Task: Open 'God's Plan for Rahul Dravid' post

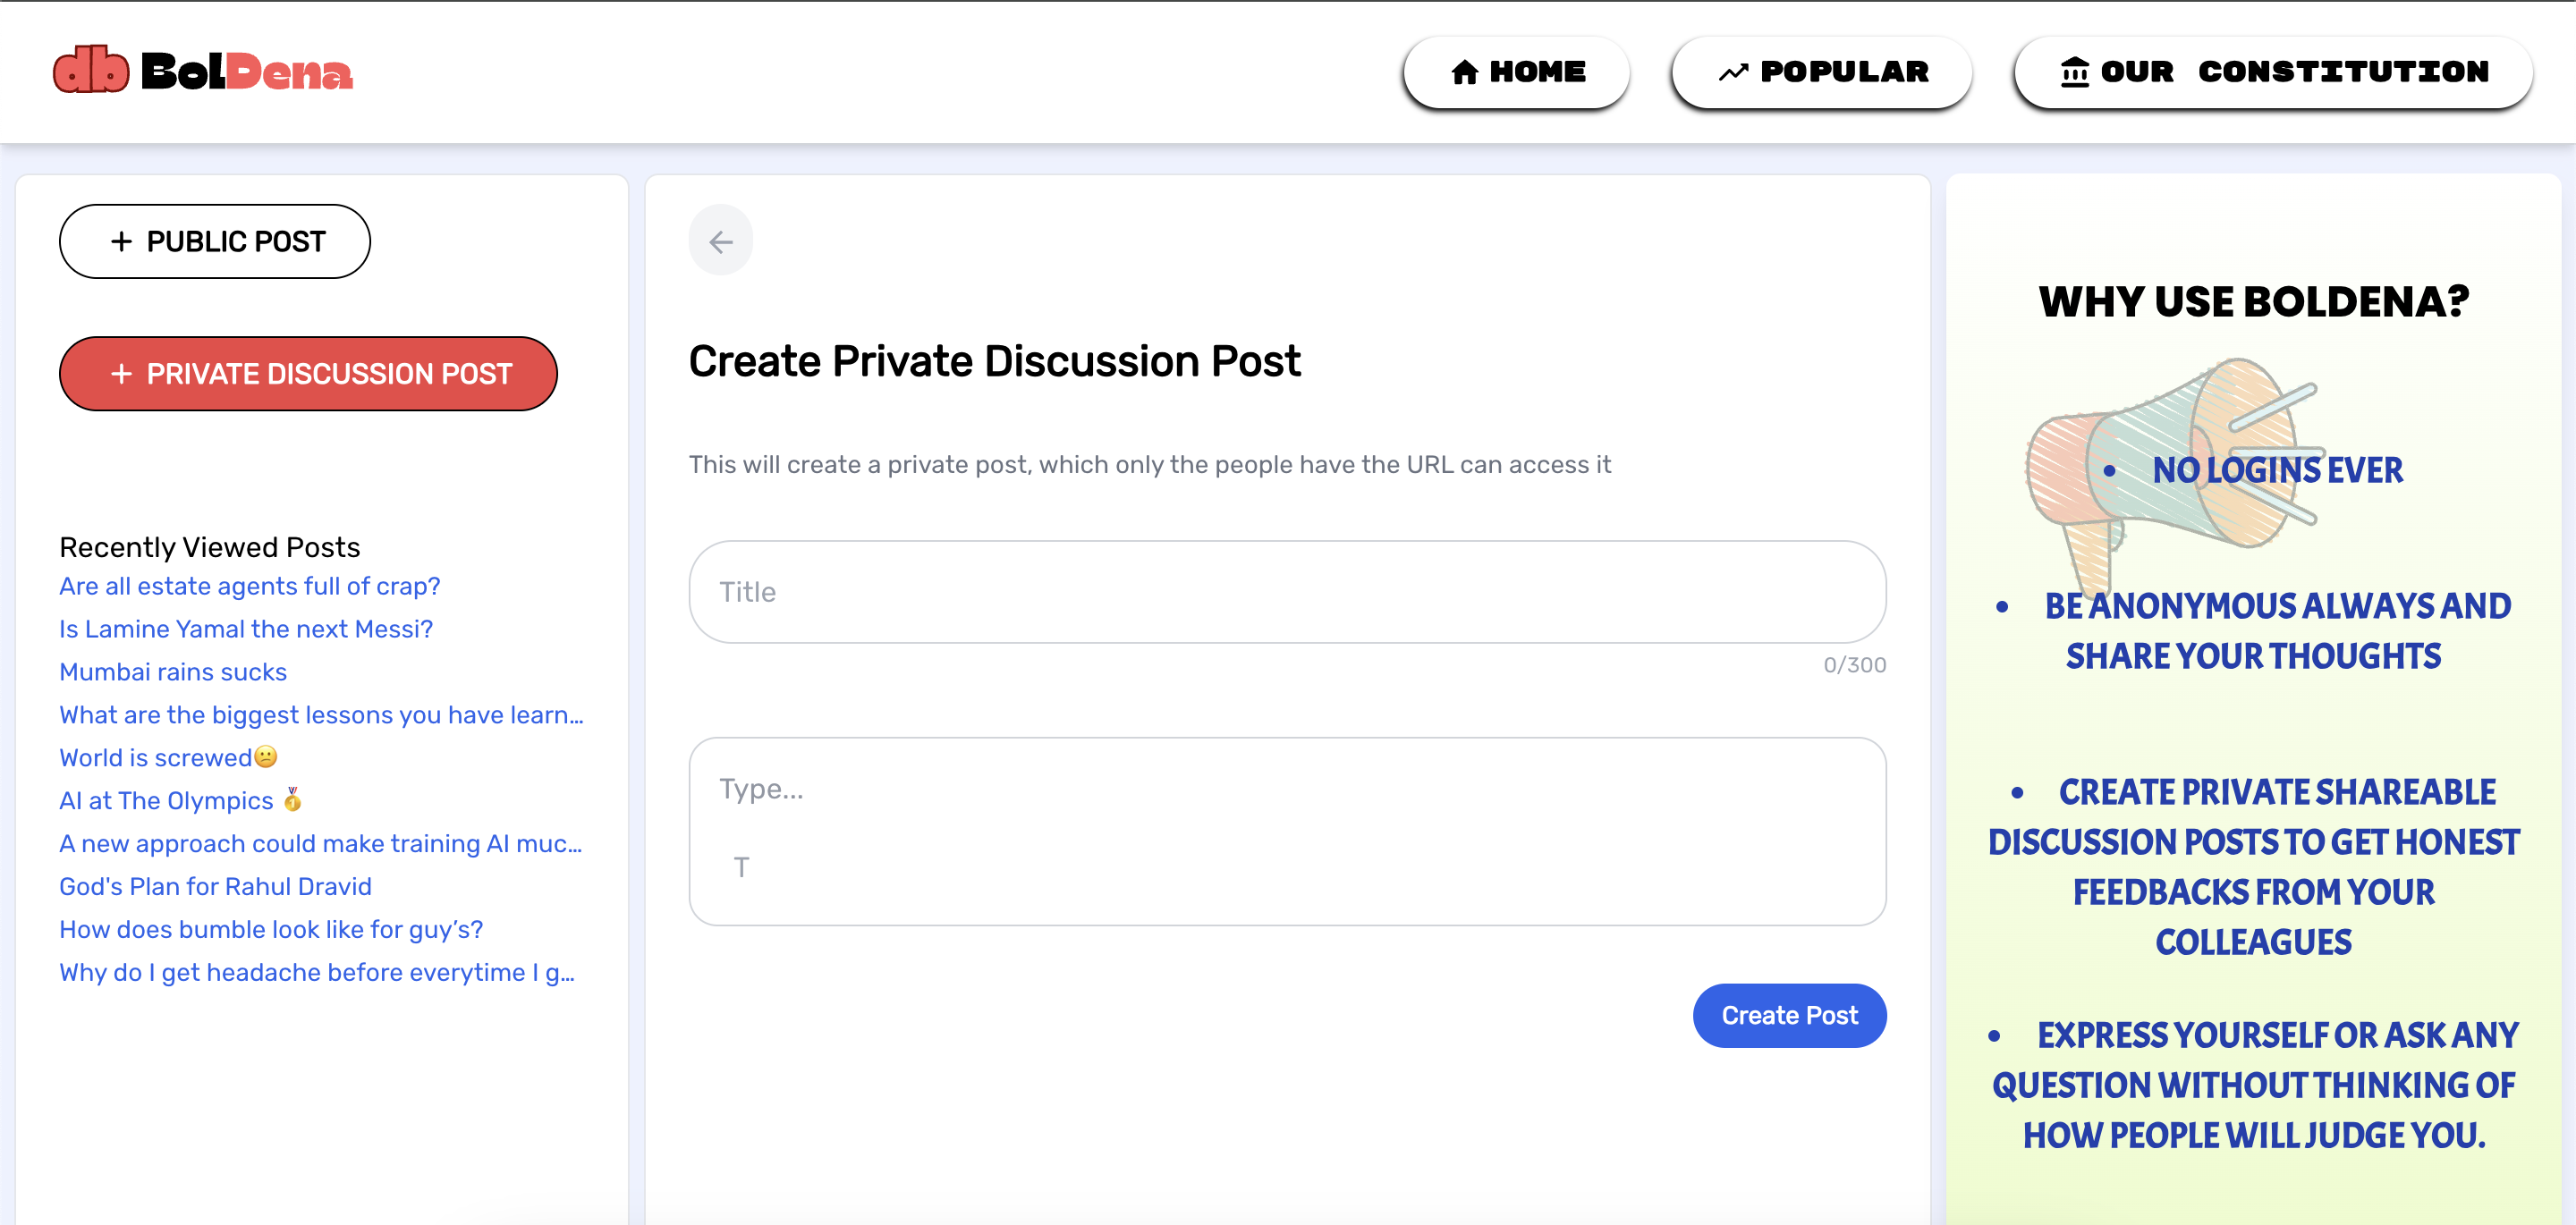Action: (x=215, y=886)
